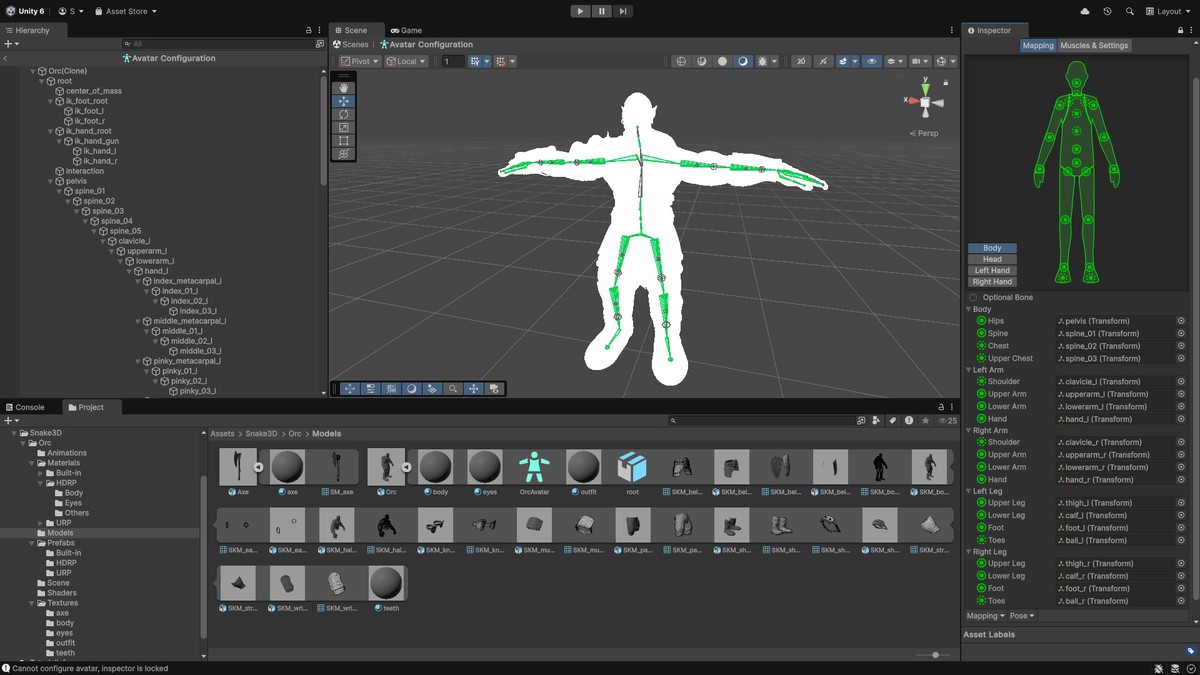1200x675 pixels.
Task: Switch to the Console tab
Action: pyautogui.click(x=24, y=407)
